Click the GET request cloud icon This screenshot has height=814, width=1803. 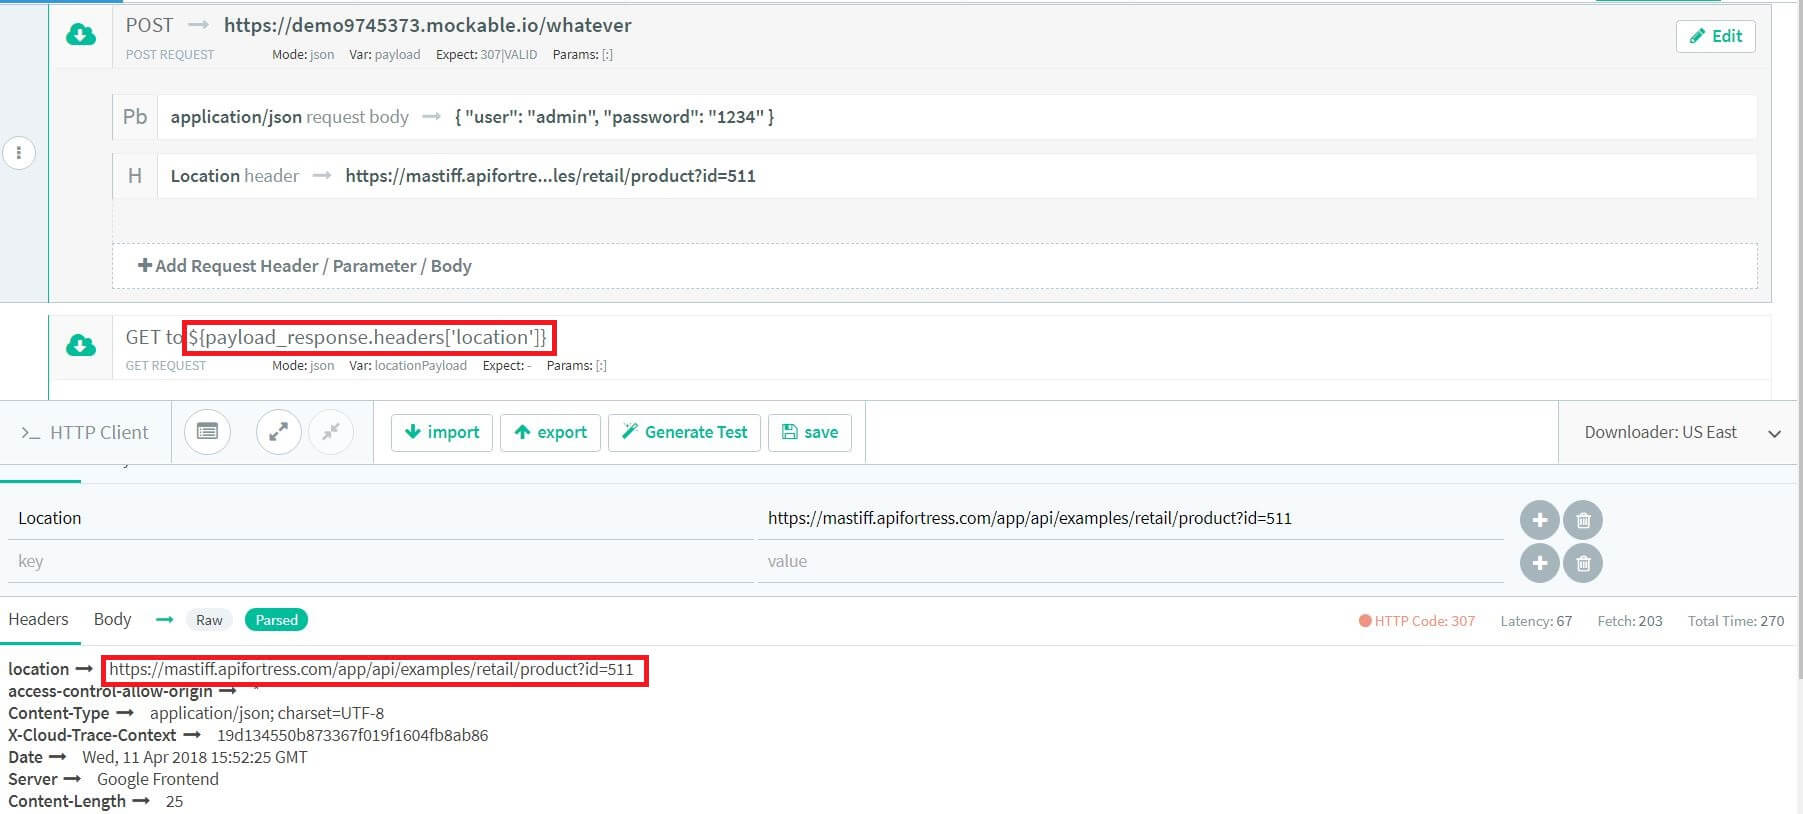click(x=81, y=346)
